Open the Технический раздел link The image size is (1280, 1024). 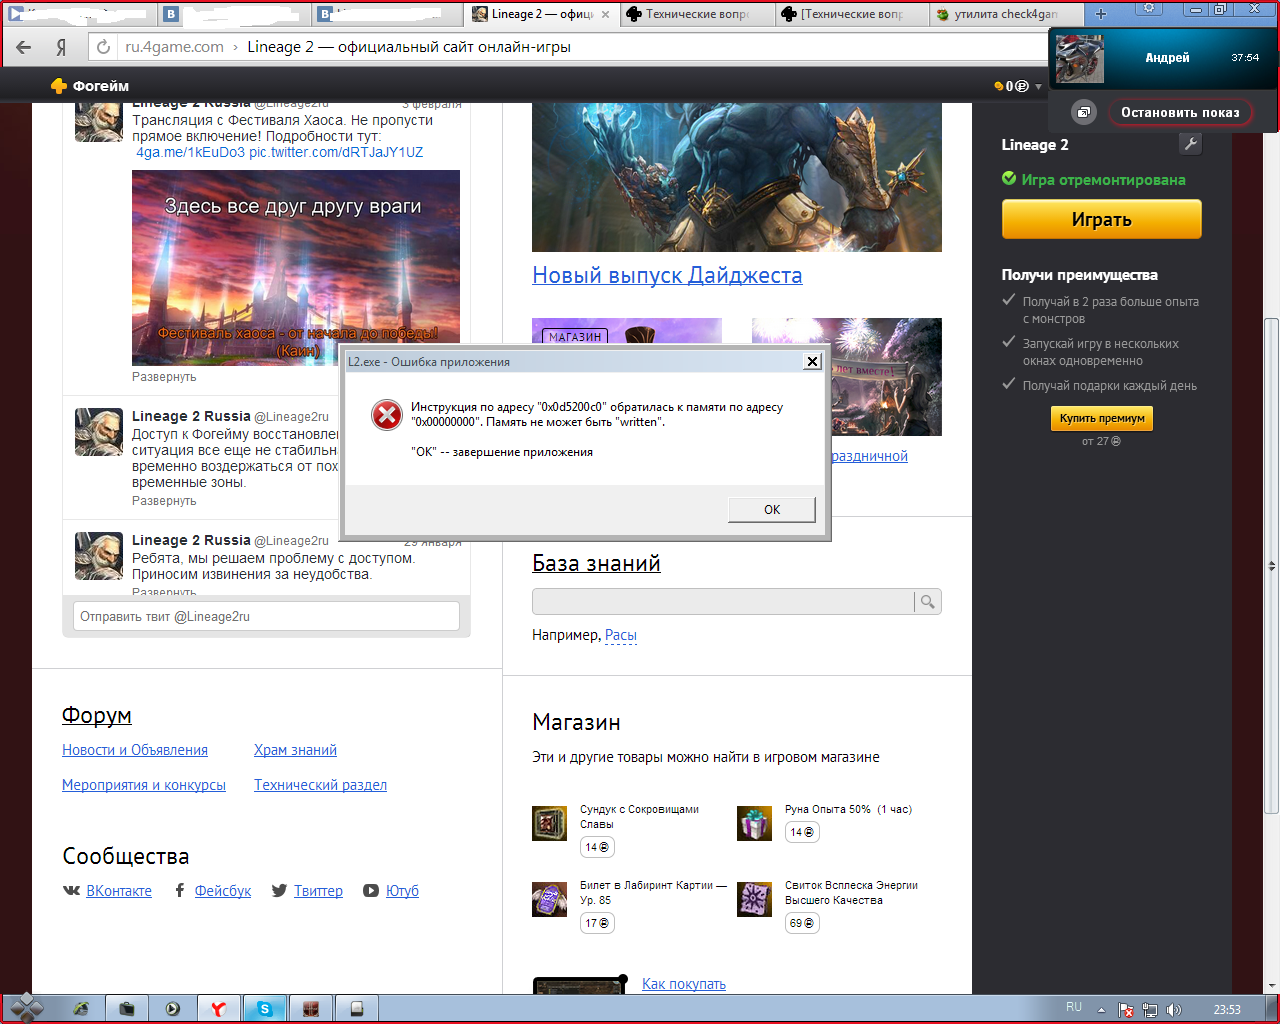(x=320, y=785)
